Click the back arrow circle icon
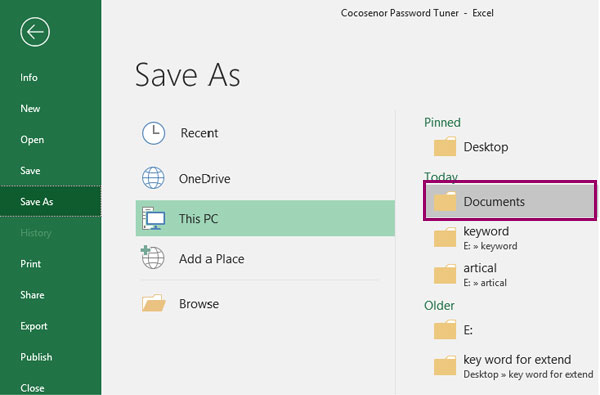 [x=35, y=32]
